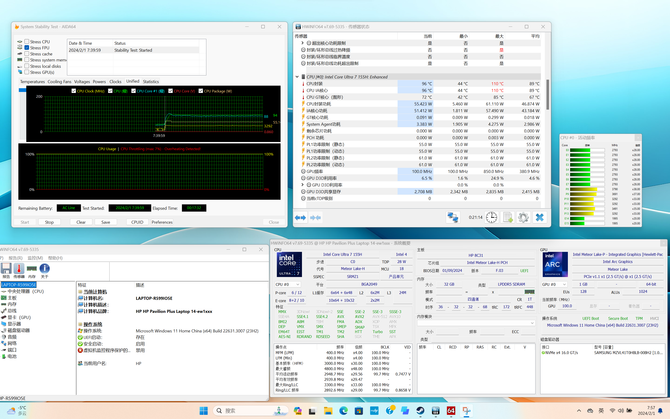Open Windows Start button on taskbar
This screenshot has width=670, height=419.
tap(204, 411)
